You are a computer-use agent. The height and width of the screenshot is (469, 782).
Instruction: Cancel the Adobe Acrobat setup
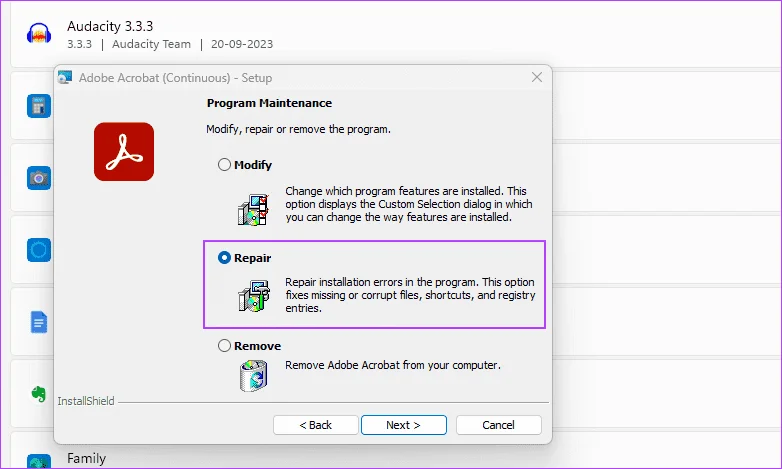pos(498,425)
